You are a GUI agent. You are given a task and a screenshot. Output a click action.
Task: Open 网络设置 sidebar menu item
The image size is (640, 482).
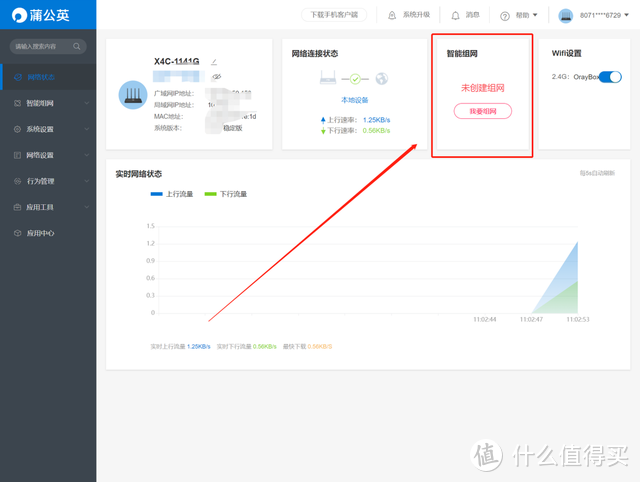[x=48, y=155]
